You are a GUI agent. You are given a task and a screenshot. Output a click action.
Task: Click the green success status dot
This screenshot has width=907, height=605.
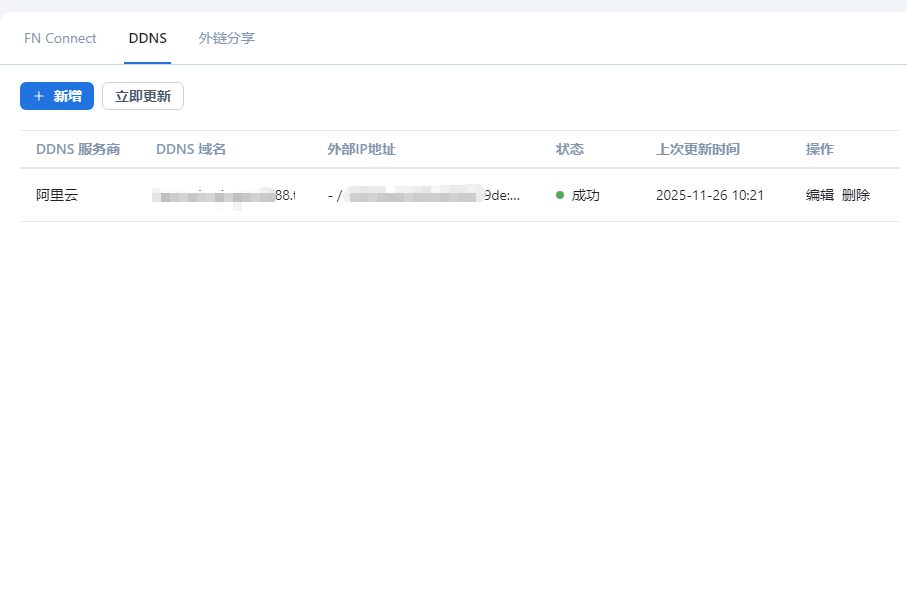point(560,195)
